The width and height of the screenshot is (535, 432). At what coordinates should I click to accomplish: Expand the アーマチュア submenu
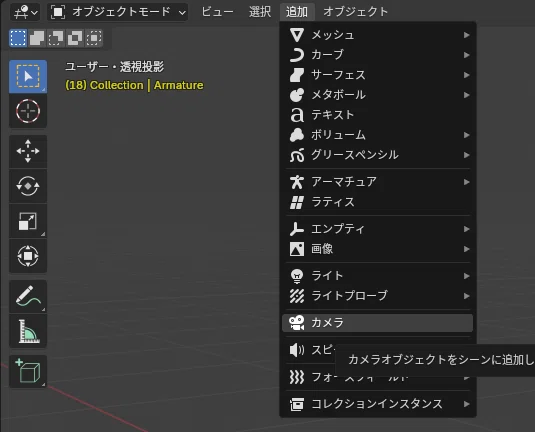pos(378,182)
